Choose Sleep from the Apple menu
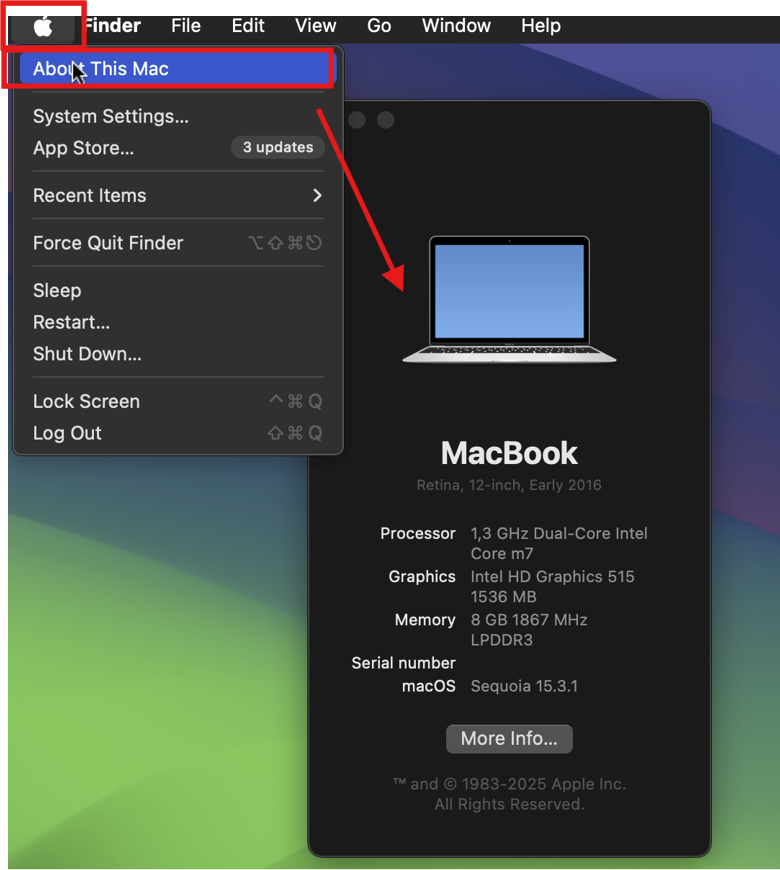Viewport: 780px width, 870px height. pos(57,290)
